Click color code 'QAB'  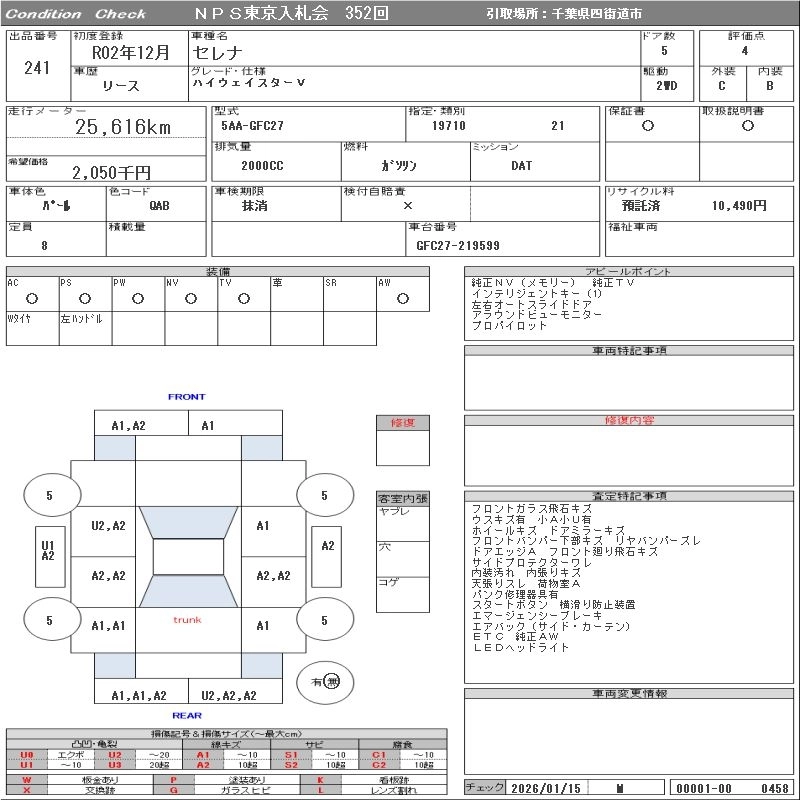pos(159,205)
